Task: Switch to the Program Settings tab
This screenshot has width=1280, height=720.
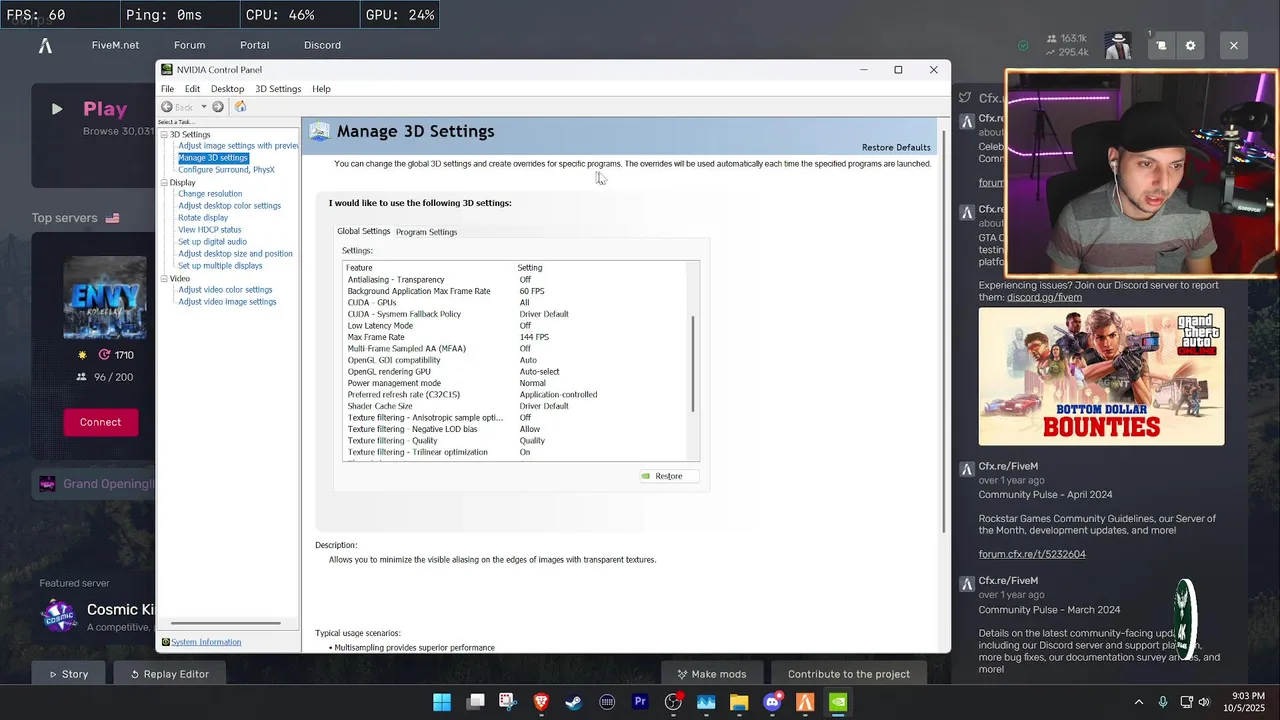Action: [x=426, y=232]
